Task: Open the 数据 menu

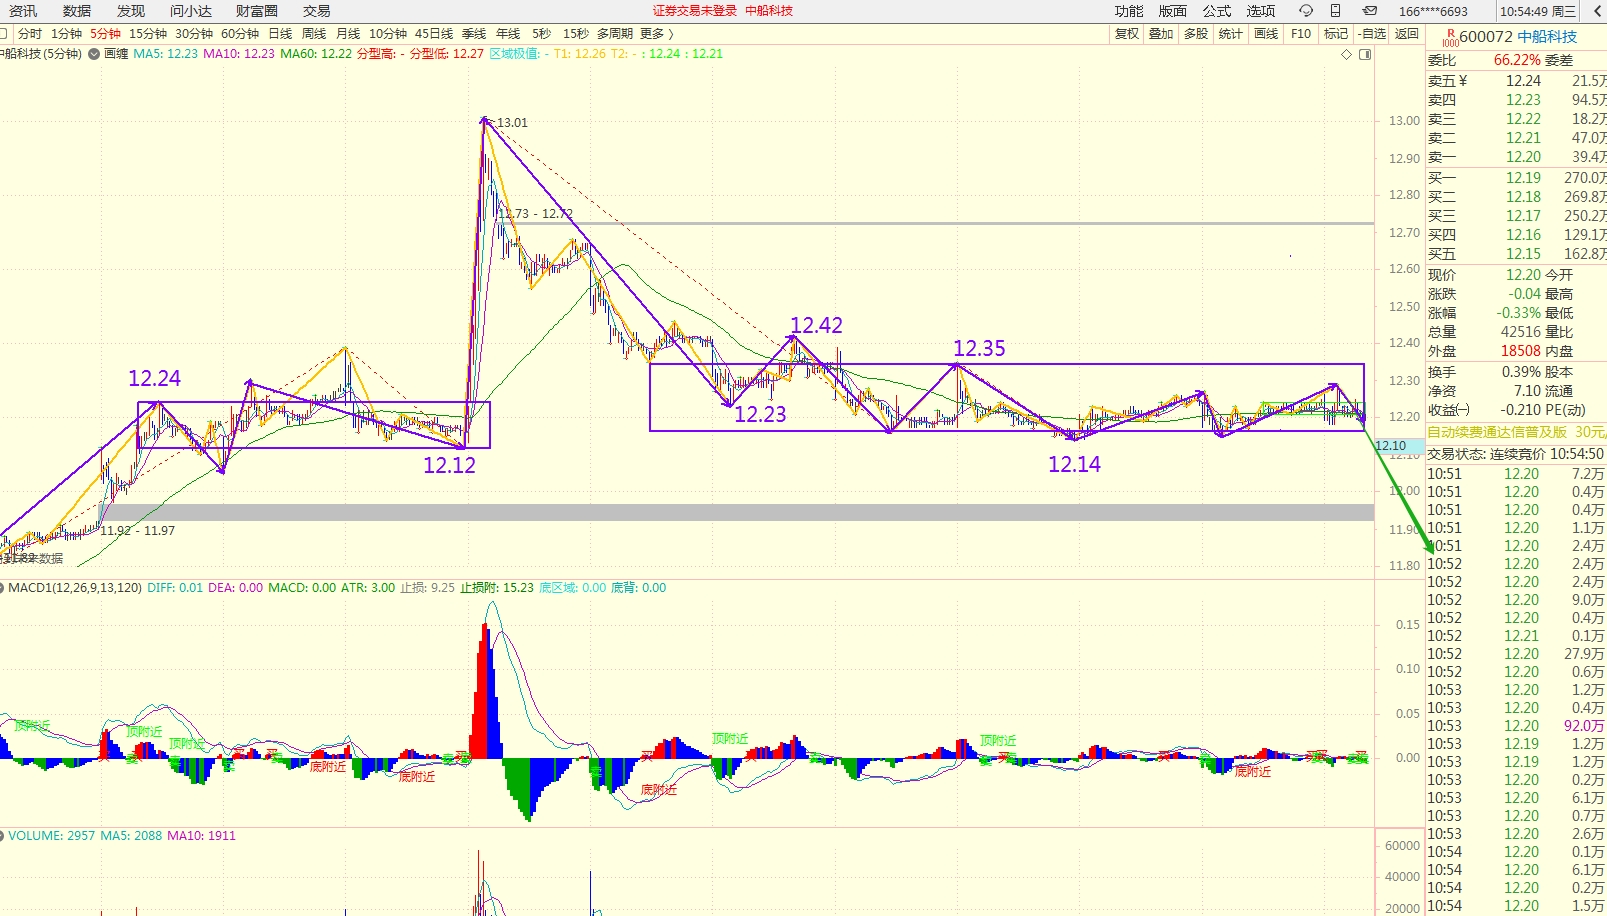Action: pyautogui.click(x=77, y=11)
